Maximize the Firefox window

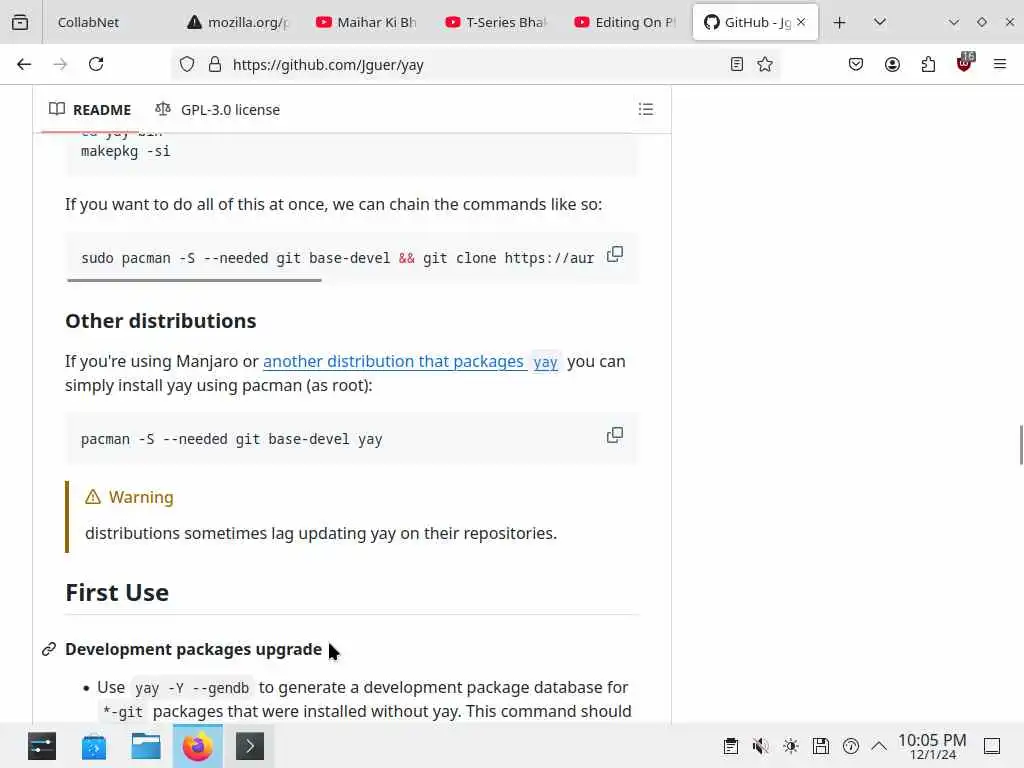tap(982, 22)
